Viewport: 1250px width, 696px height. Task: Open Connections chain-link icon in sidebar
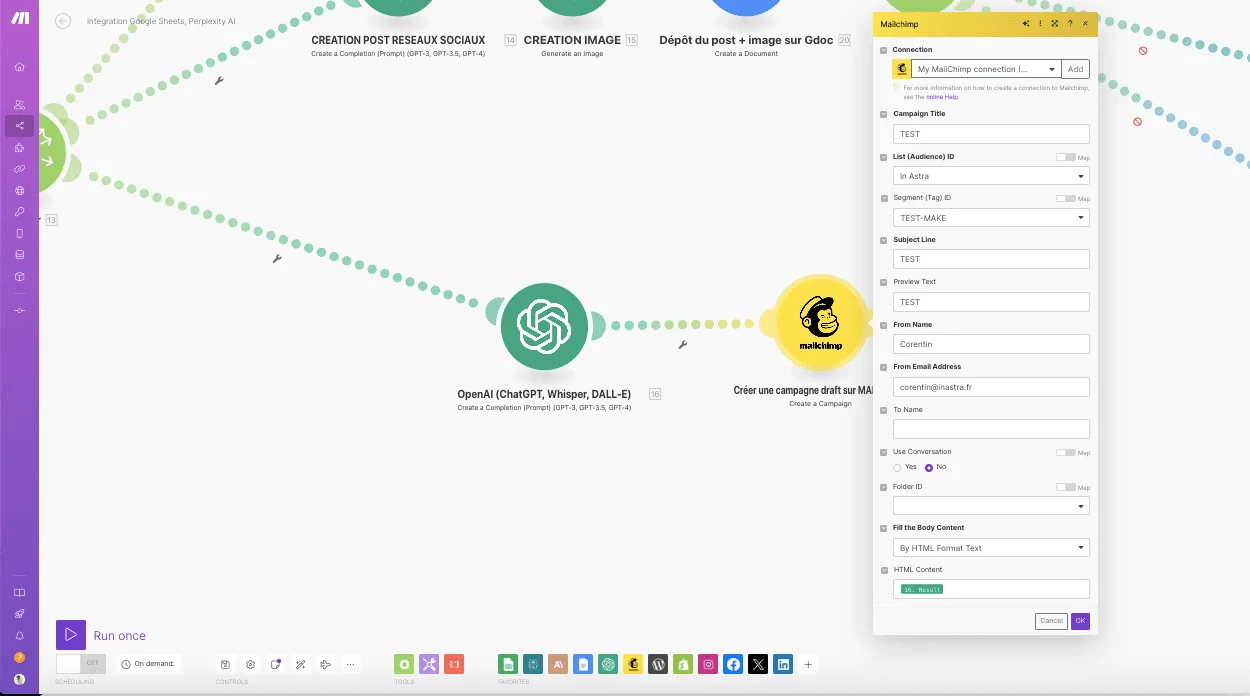[x=19, y=169]
